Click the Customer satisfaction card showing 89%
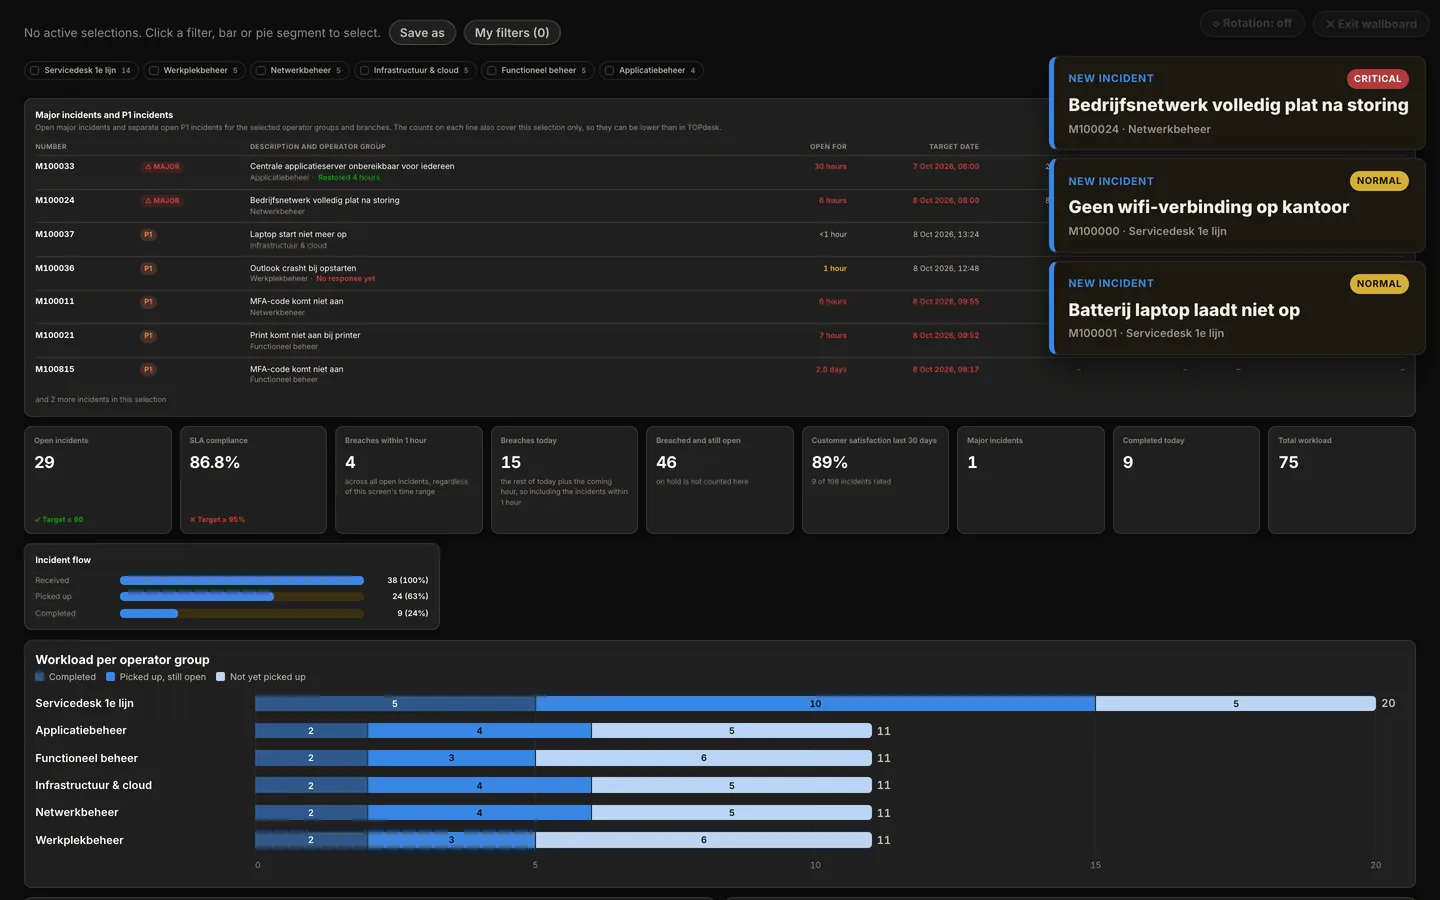Screen dimensions: 1440x900 [875, 480]
